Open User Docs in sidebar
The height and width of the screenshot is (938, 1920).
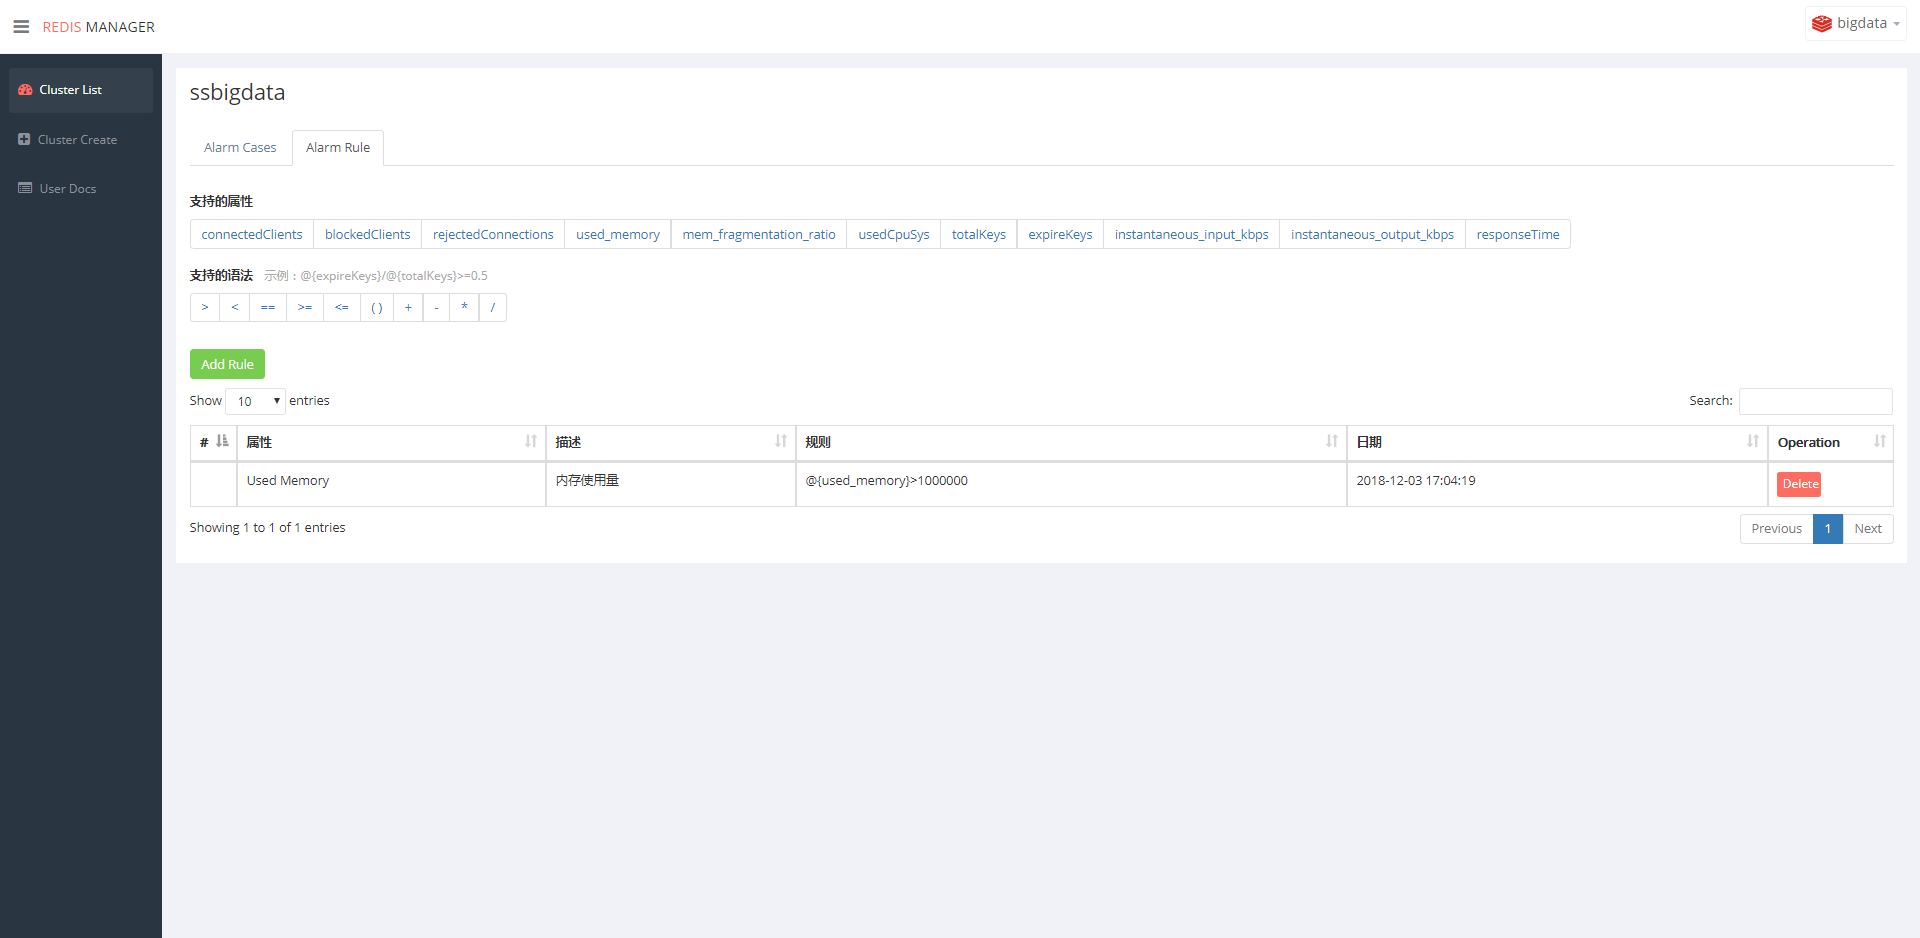tap(81, 189)
